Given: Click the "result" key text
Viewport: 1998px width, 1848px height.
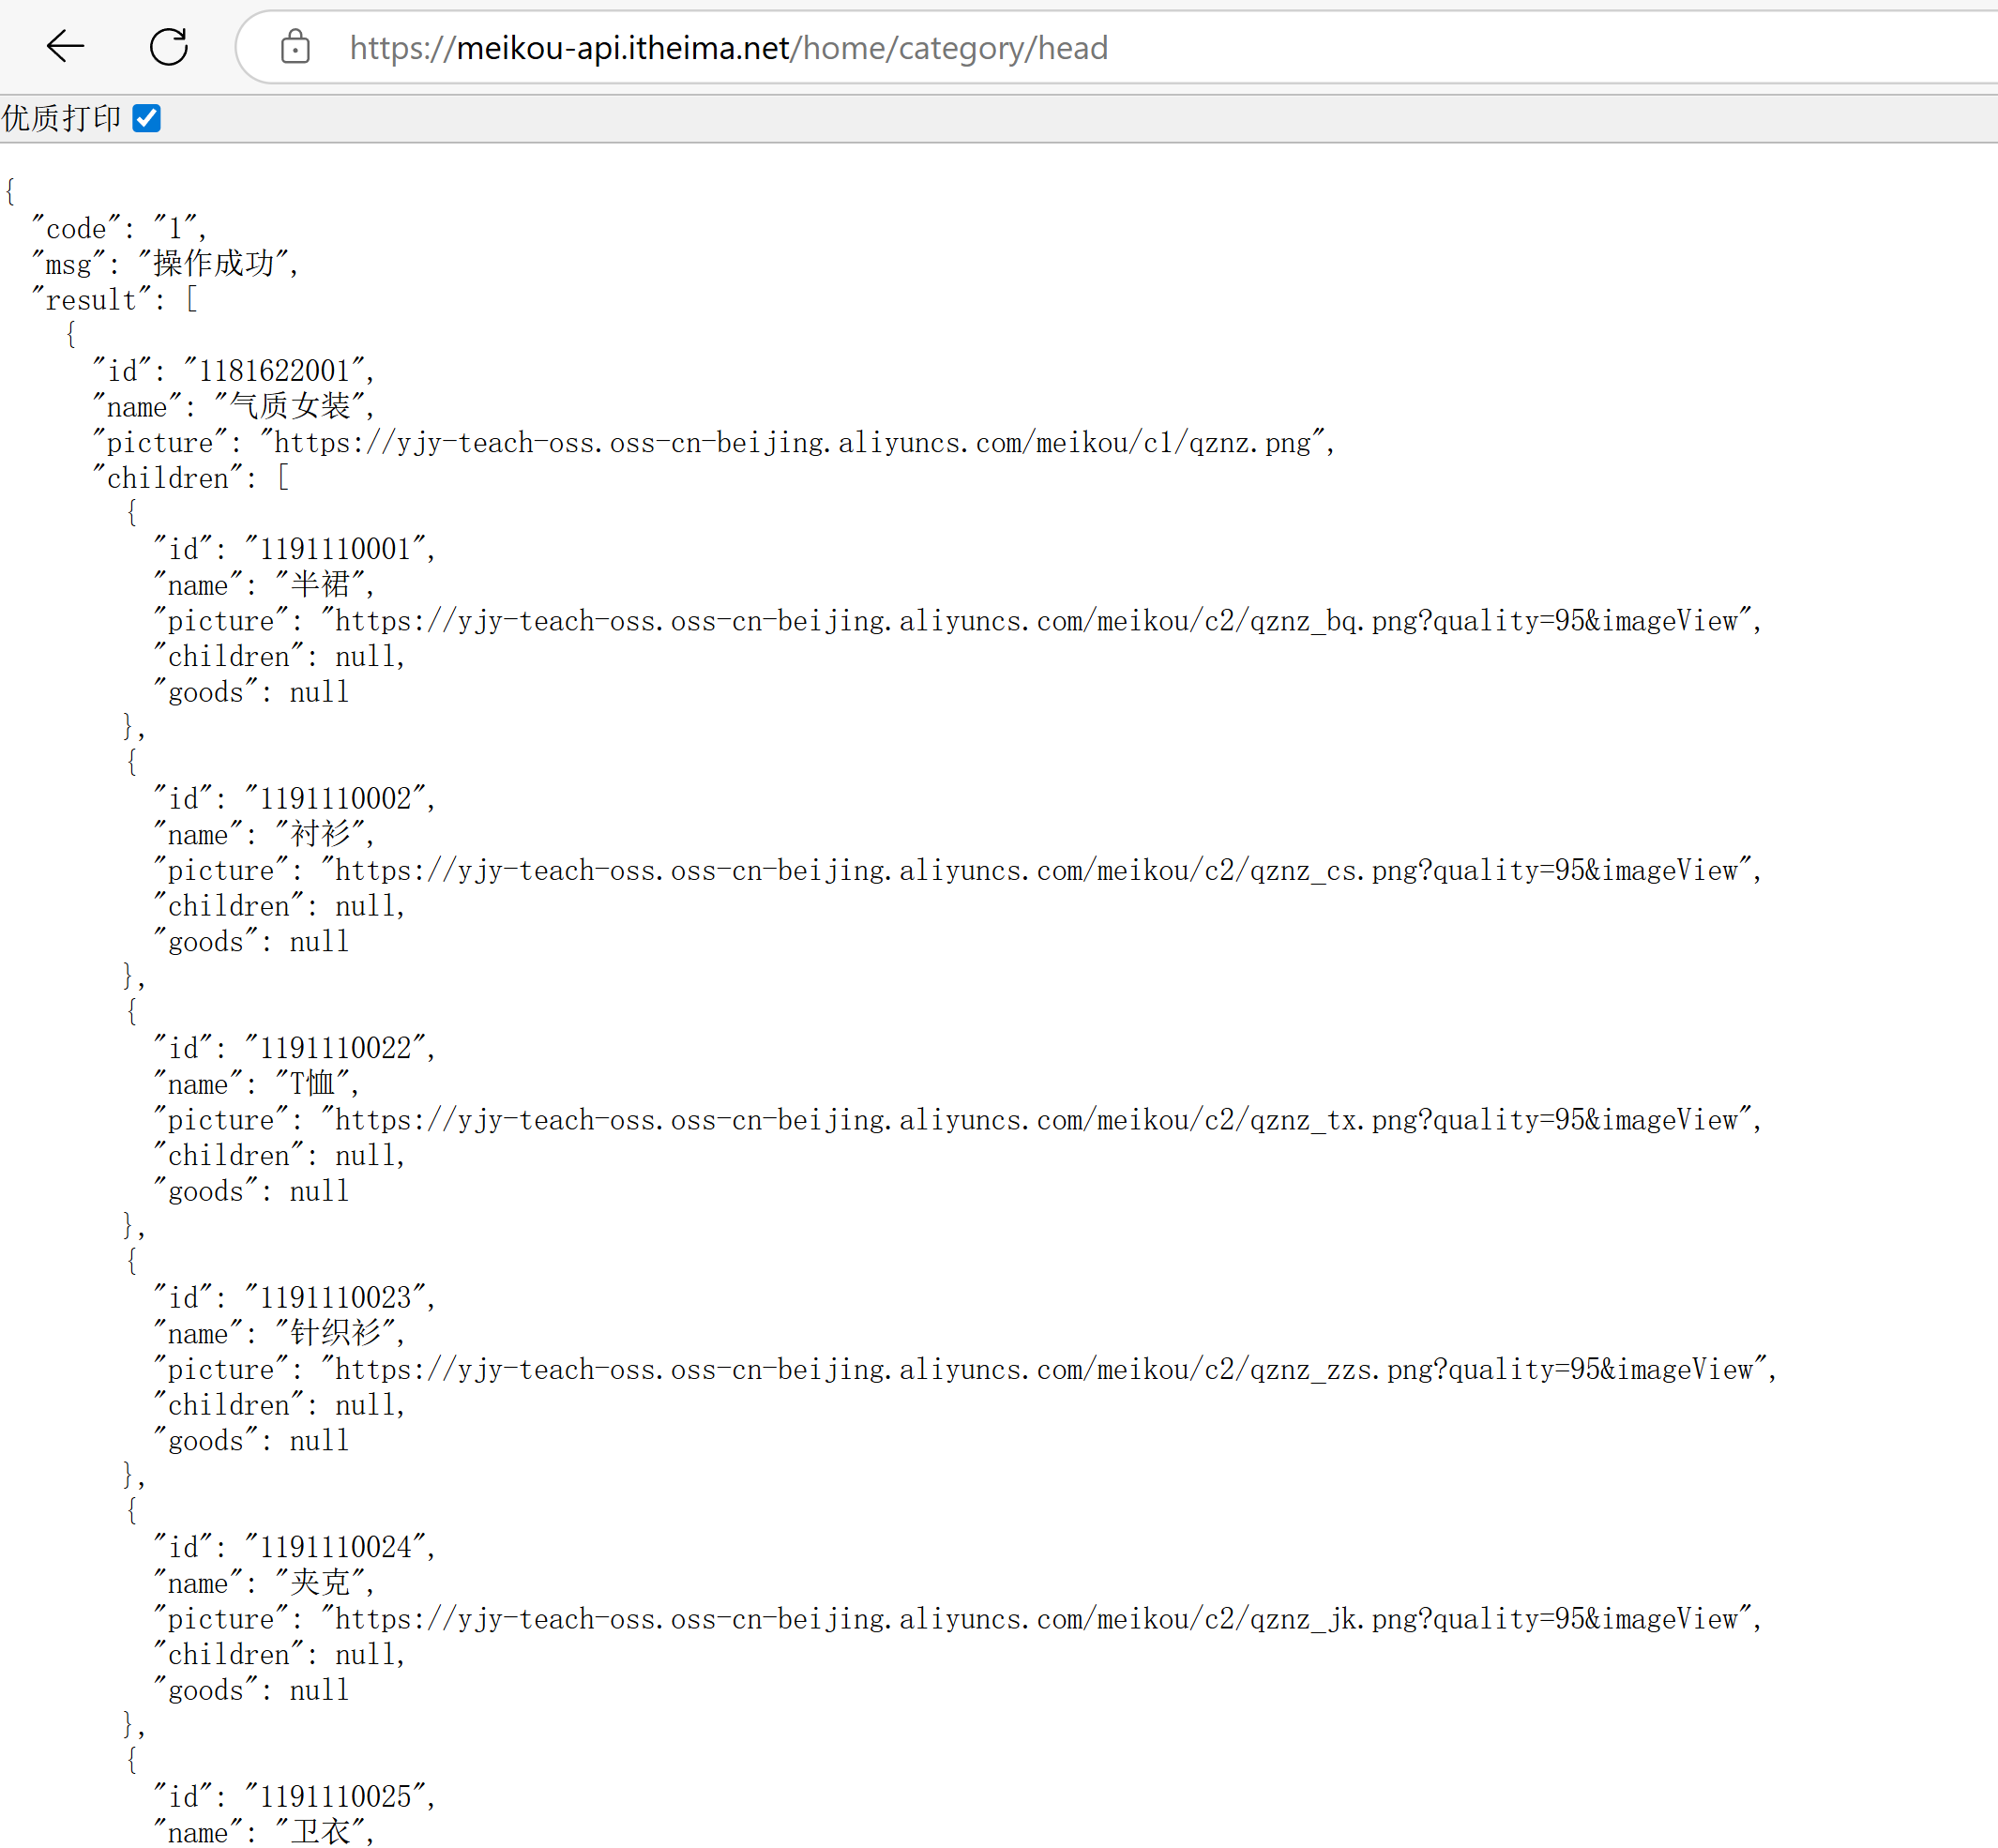Looking at the screenshot, I should tap(91, 300).
